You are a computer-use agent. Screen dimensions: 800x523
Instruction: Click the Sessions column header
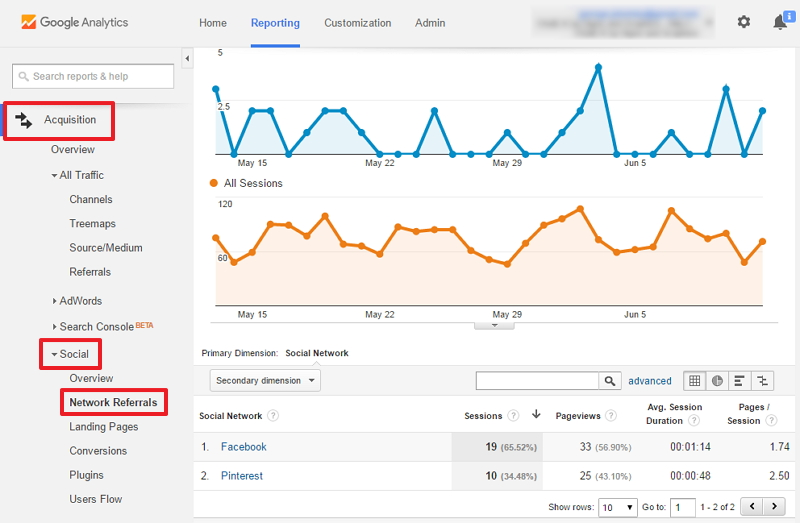(483, 416)
